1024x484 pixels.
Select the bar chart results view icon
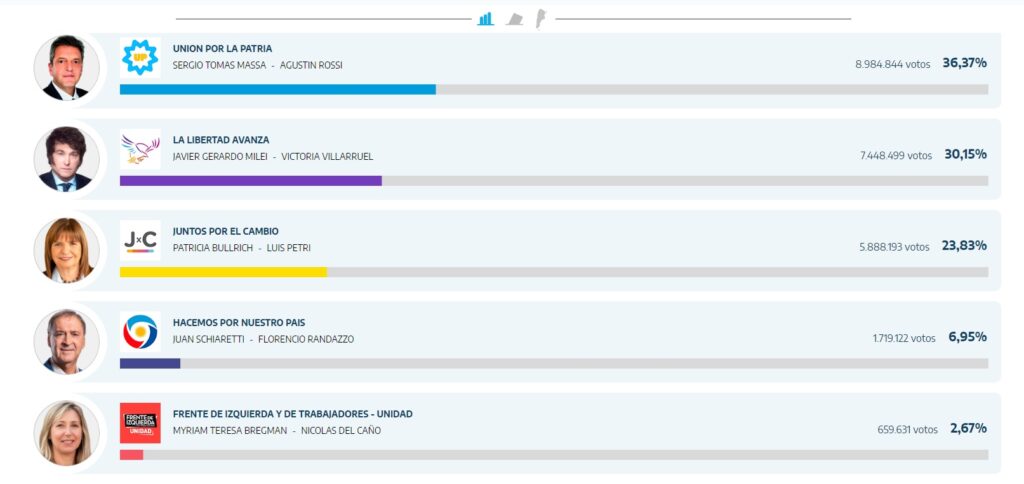[486, 18]
